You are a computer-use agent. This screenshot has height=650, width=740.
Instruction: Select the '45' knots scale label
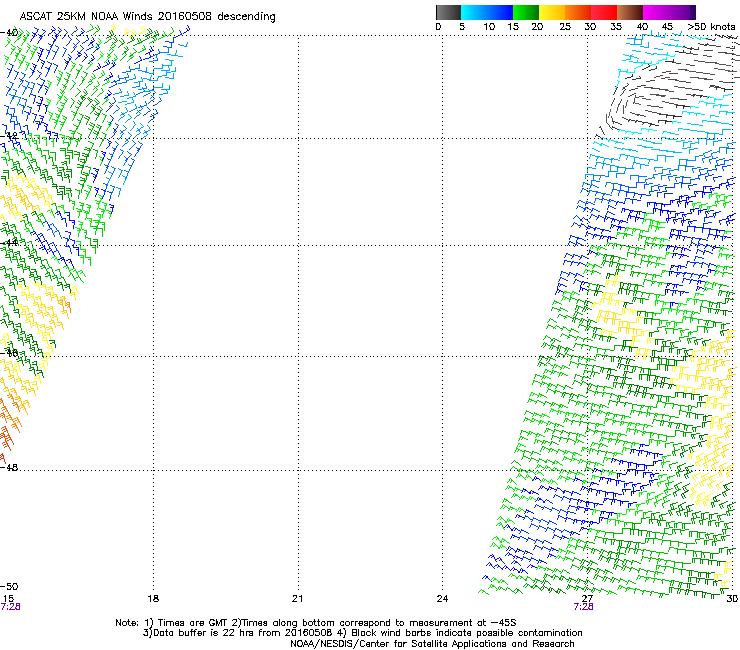(667, 27)
